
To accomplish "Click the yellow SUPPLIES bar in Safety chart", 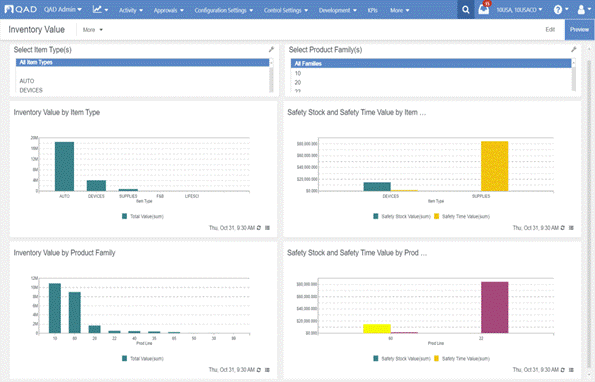I will coord(494,166).
